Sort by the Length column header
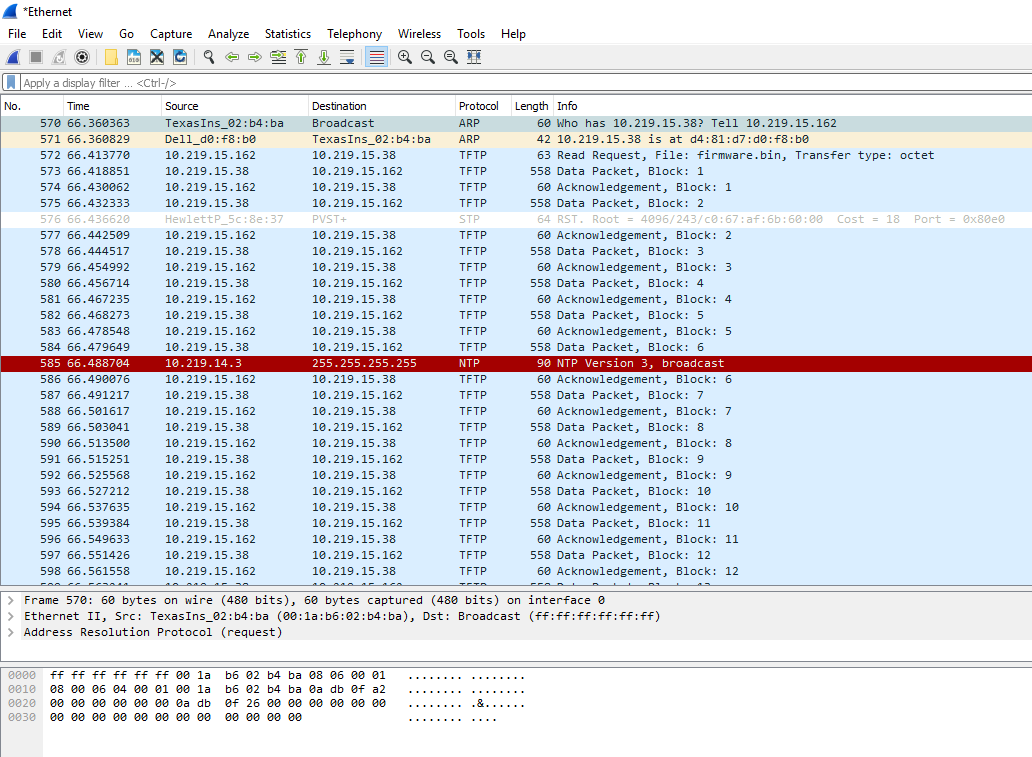Image resolution: width=1032 pixels, height=757 pixels. (x=532, y=106)
